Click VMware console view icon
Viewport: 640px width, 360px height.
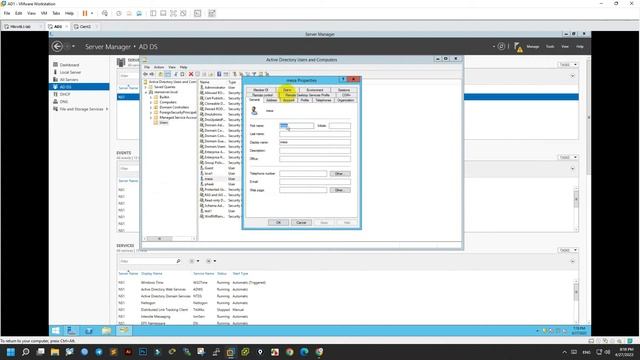click(198, 13)
